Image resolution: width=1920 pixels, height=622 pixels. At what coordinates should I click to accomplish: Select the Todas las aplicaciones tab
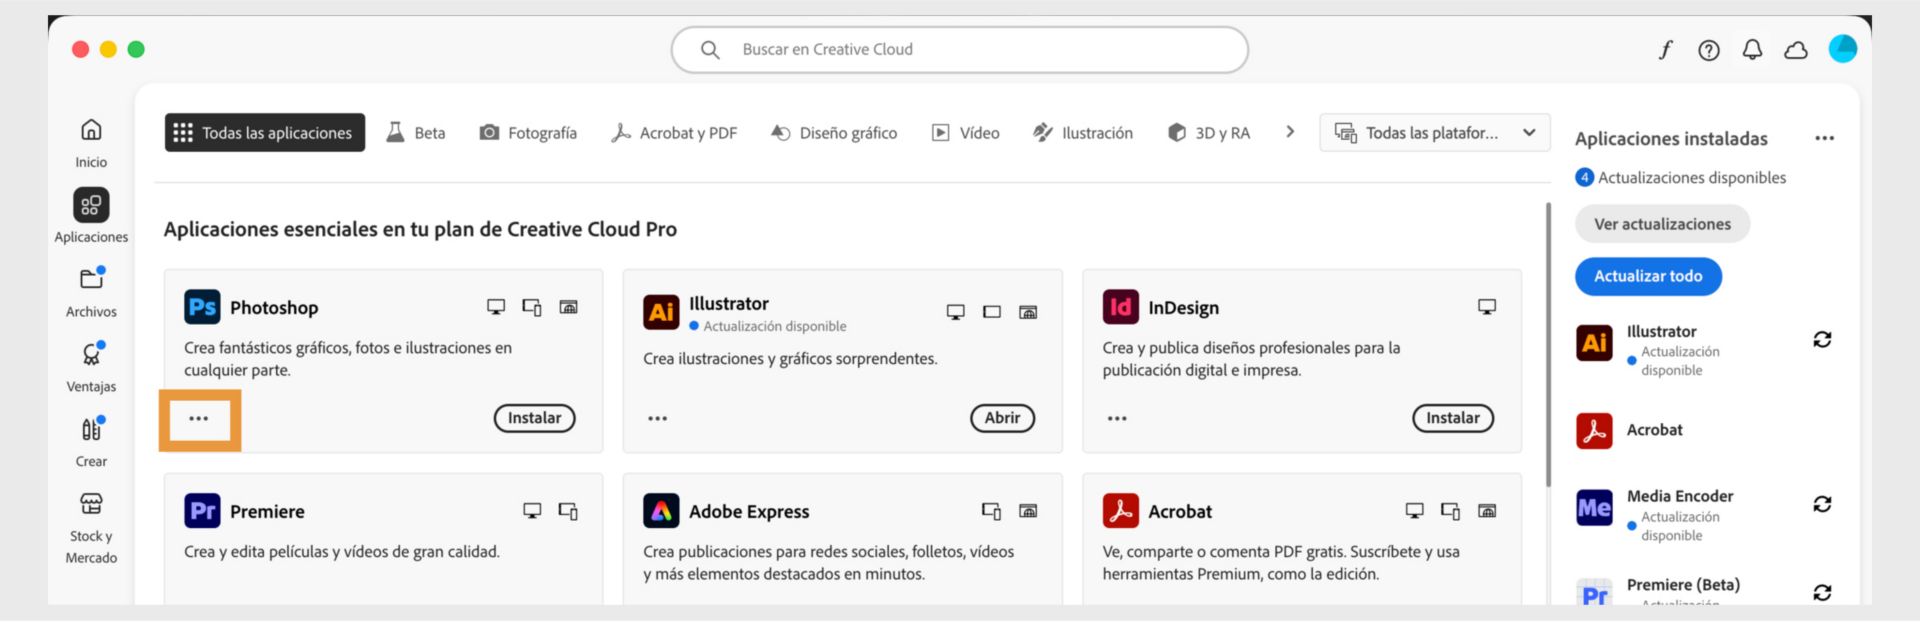(x=265, y=132)
